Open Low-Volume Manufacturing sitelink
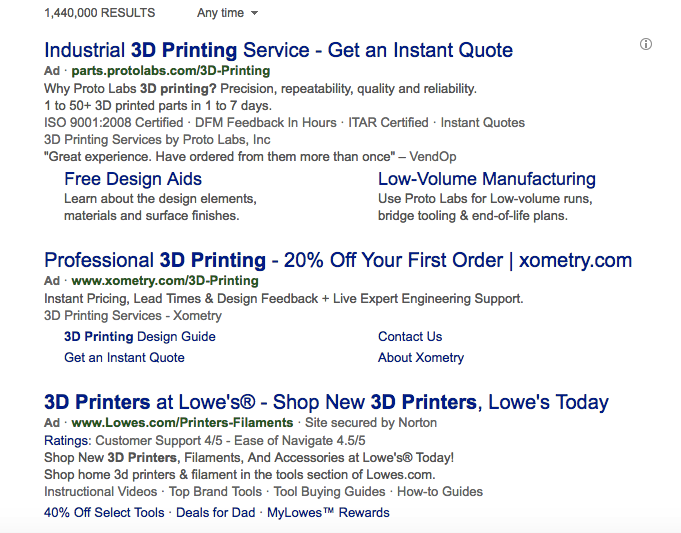The image size is (681, 533). tap(486, 179)
